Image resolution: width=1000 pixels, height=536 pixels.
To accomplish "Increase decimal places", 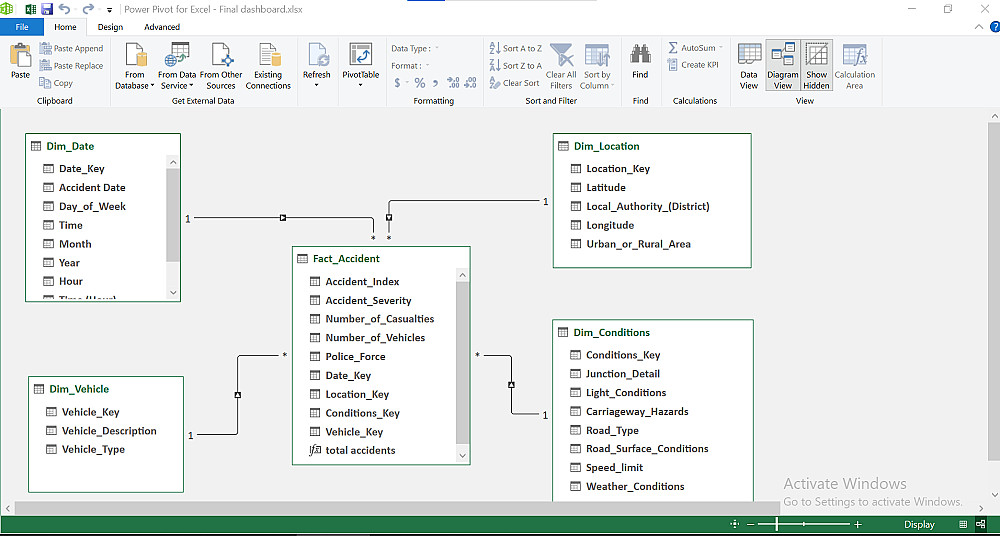I will 453,83.
